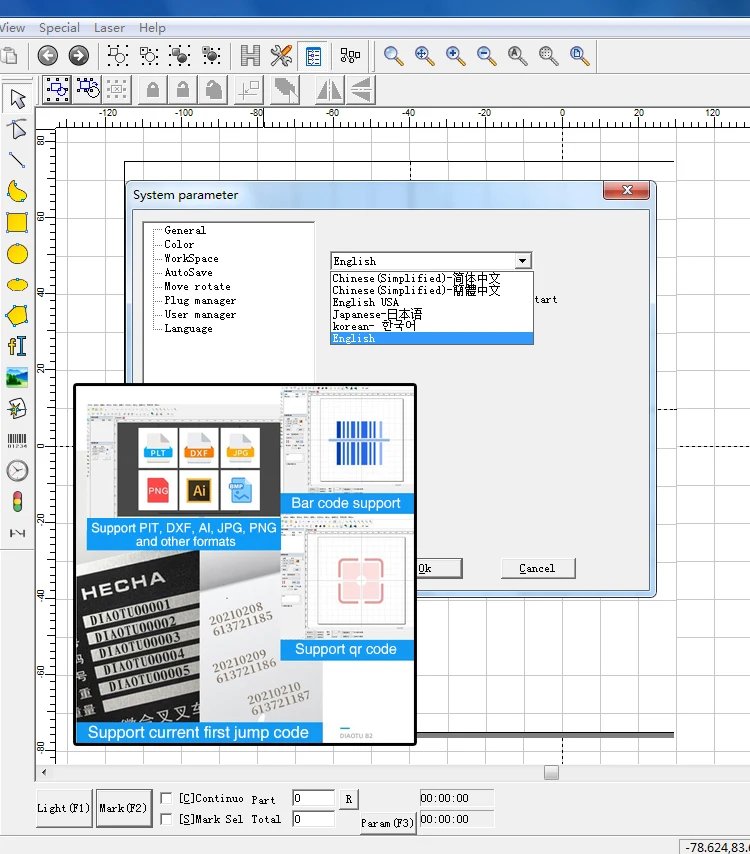Click the barcode tool icon
The width and height of the screenshot is (750, 854).
[x=17, y=439]
